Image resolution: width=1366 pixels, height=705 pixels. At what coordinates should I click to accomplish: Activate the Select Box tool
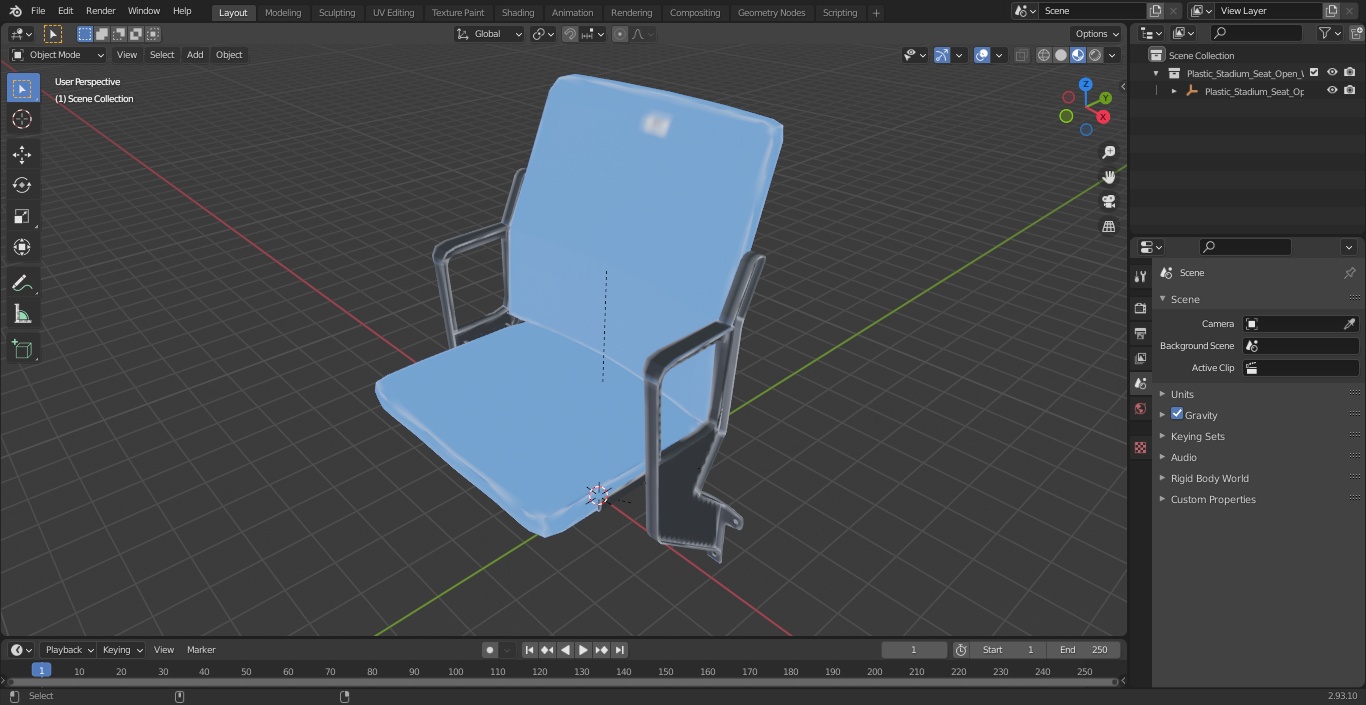coord(22,88)
